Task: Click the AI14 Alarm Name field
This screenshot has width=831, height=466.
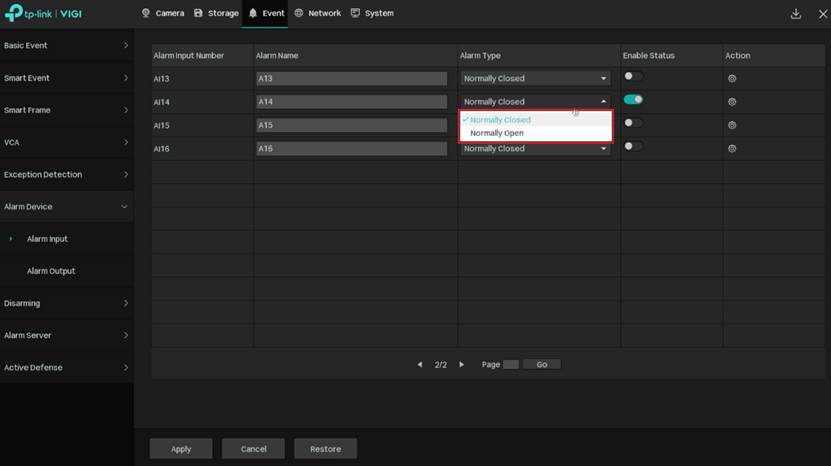Action: (x=351, y=102)
